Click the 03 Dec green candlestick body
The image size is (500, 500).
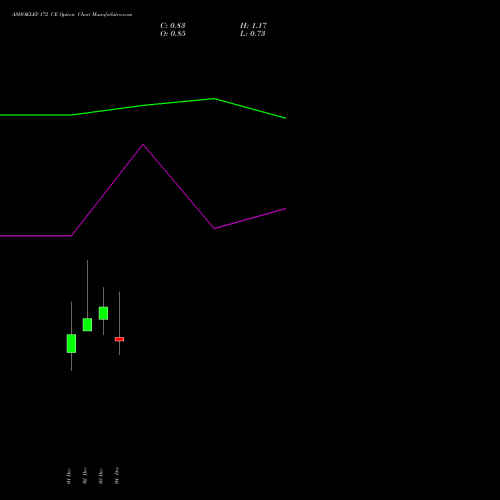coord(103,313)
